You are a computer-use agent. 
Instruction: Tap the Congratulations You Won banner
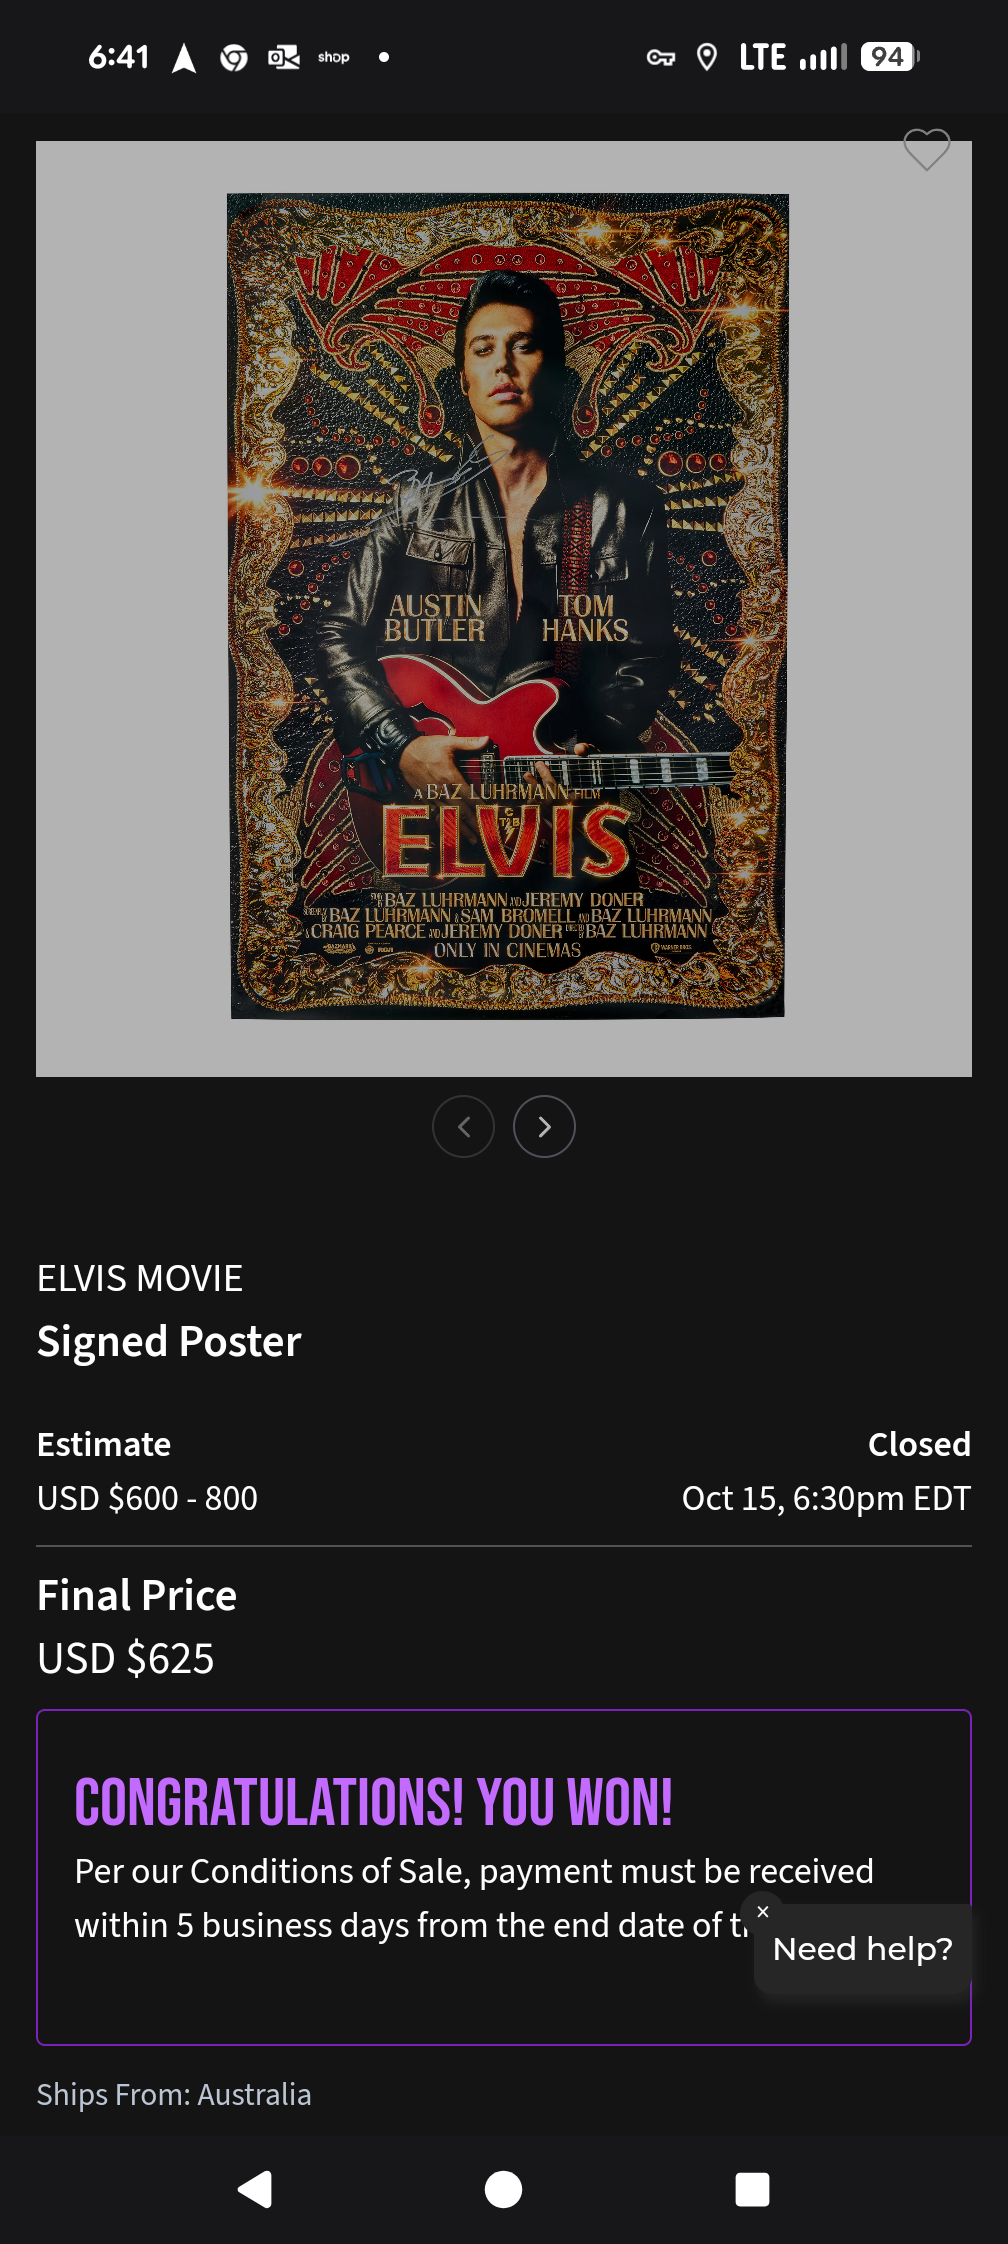tap(373, 1802)
